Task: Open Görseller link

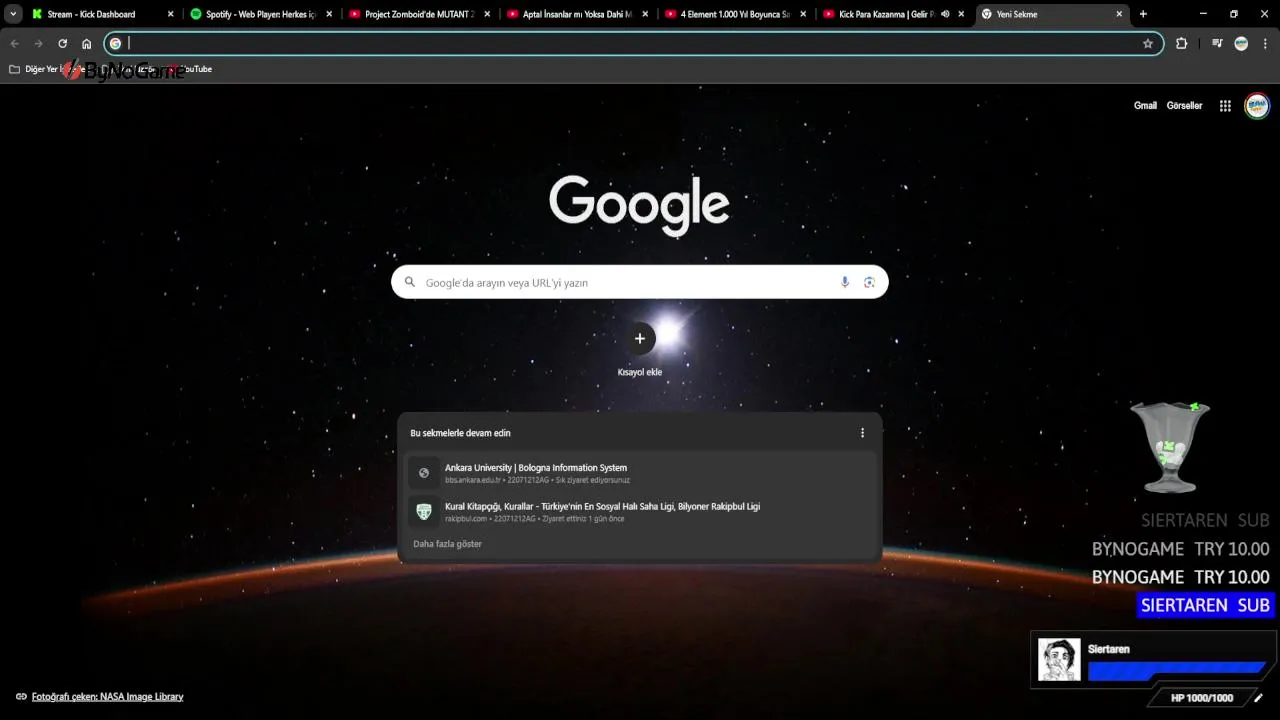Action: click(1184, 106)
